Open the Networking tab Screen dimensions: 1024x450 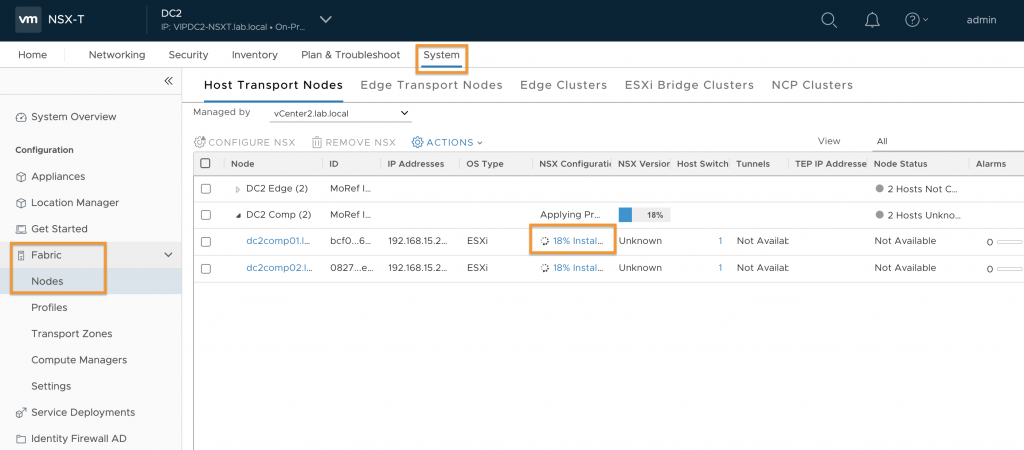[117, 55]
